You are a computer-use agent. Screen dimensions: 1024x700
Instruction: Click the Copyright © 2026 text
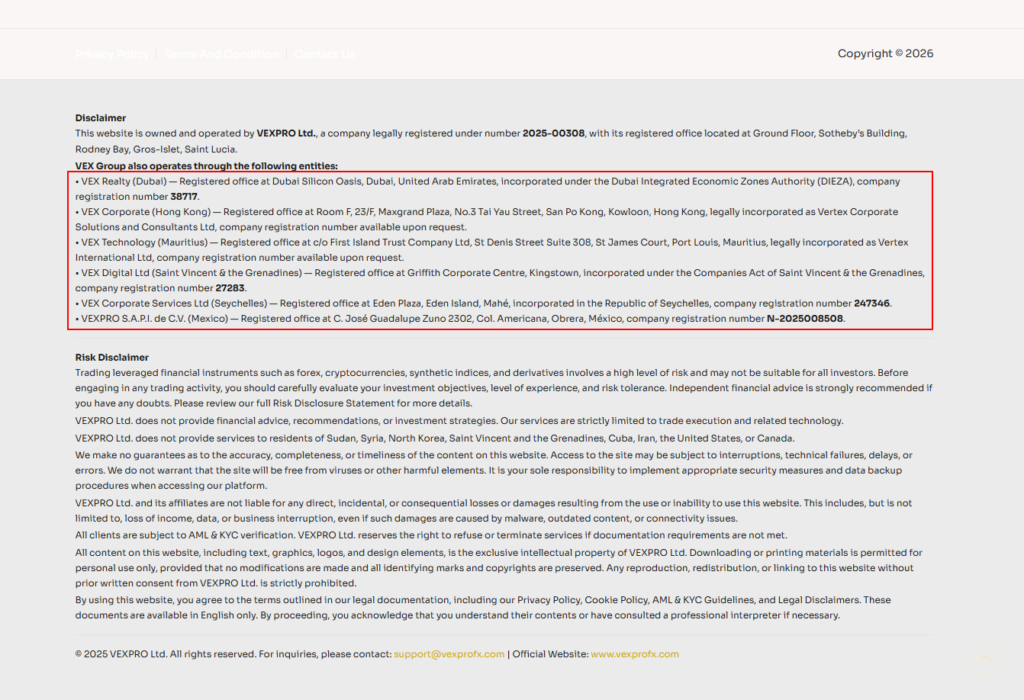pos(885,54)
